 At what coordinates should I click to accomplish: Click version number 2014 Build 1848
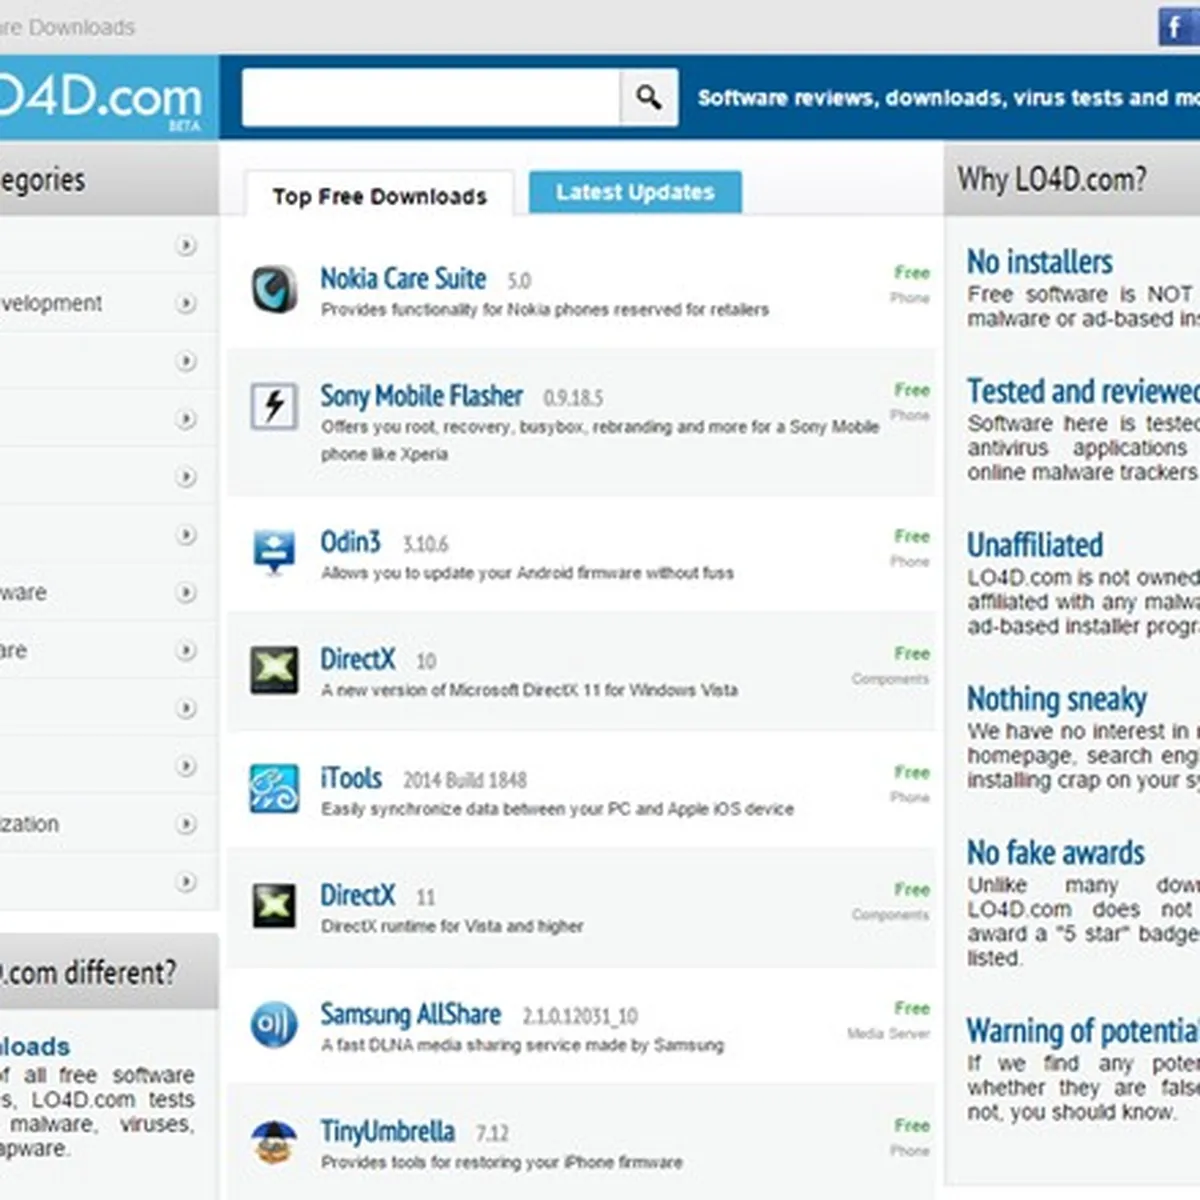coord(465,780)
